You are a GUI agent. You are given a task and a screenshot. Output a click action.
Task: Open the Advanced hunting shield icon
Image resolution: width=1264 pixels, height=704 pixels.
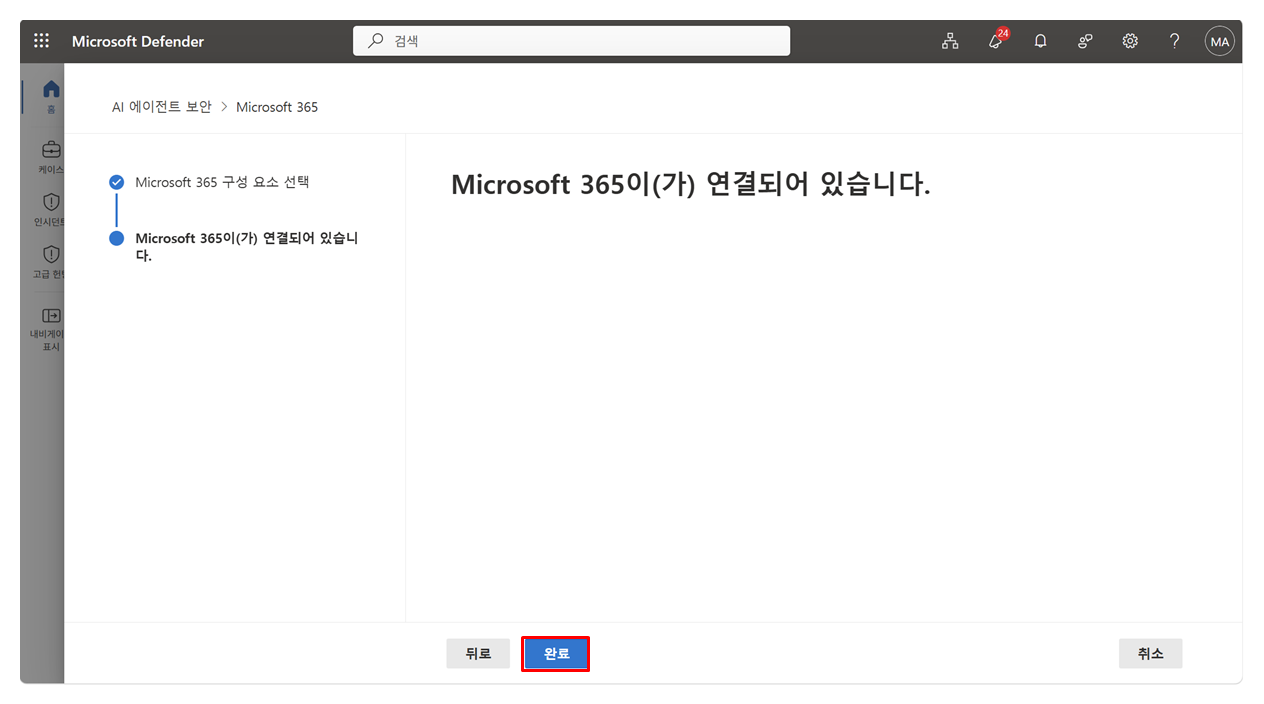click(51, 254)
